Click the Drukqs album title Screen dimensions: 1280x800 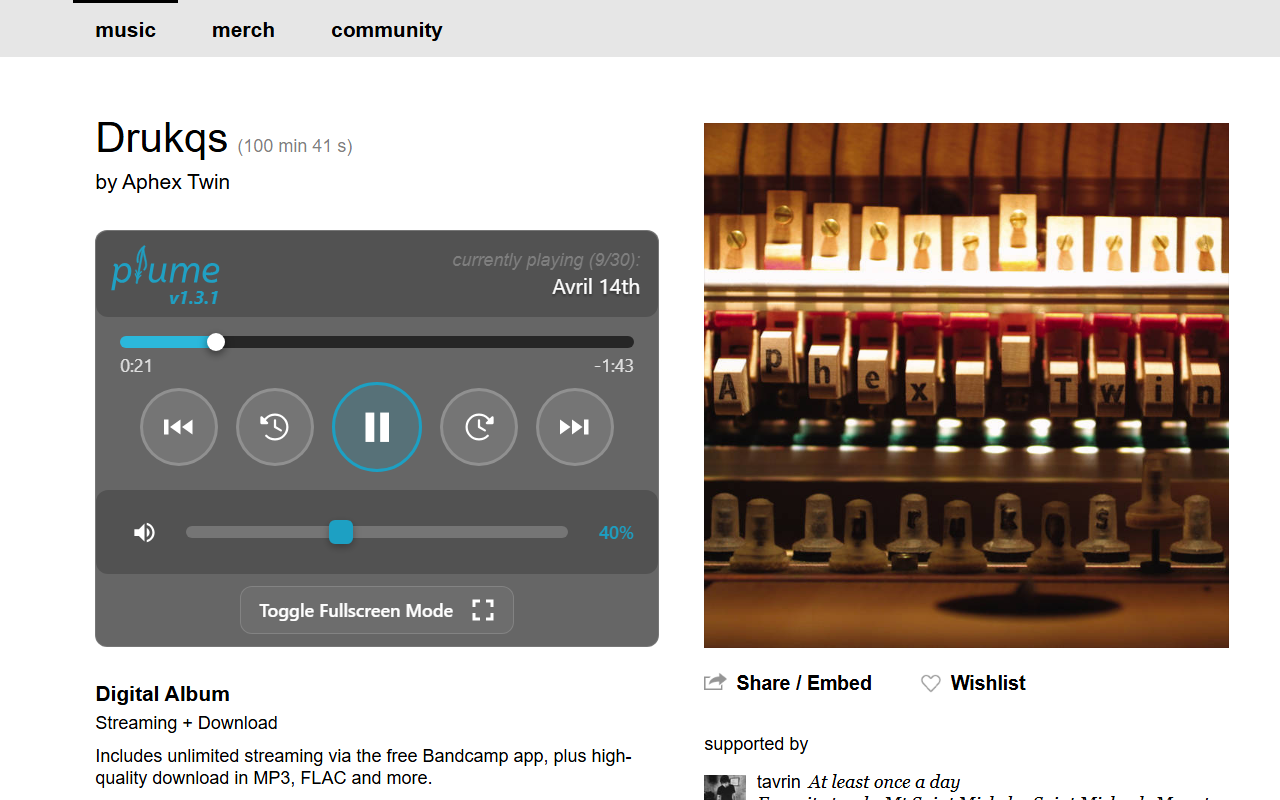(x=162, y=138)
